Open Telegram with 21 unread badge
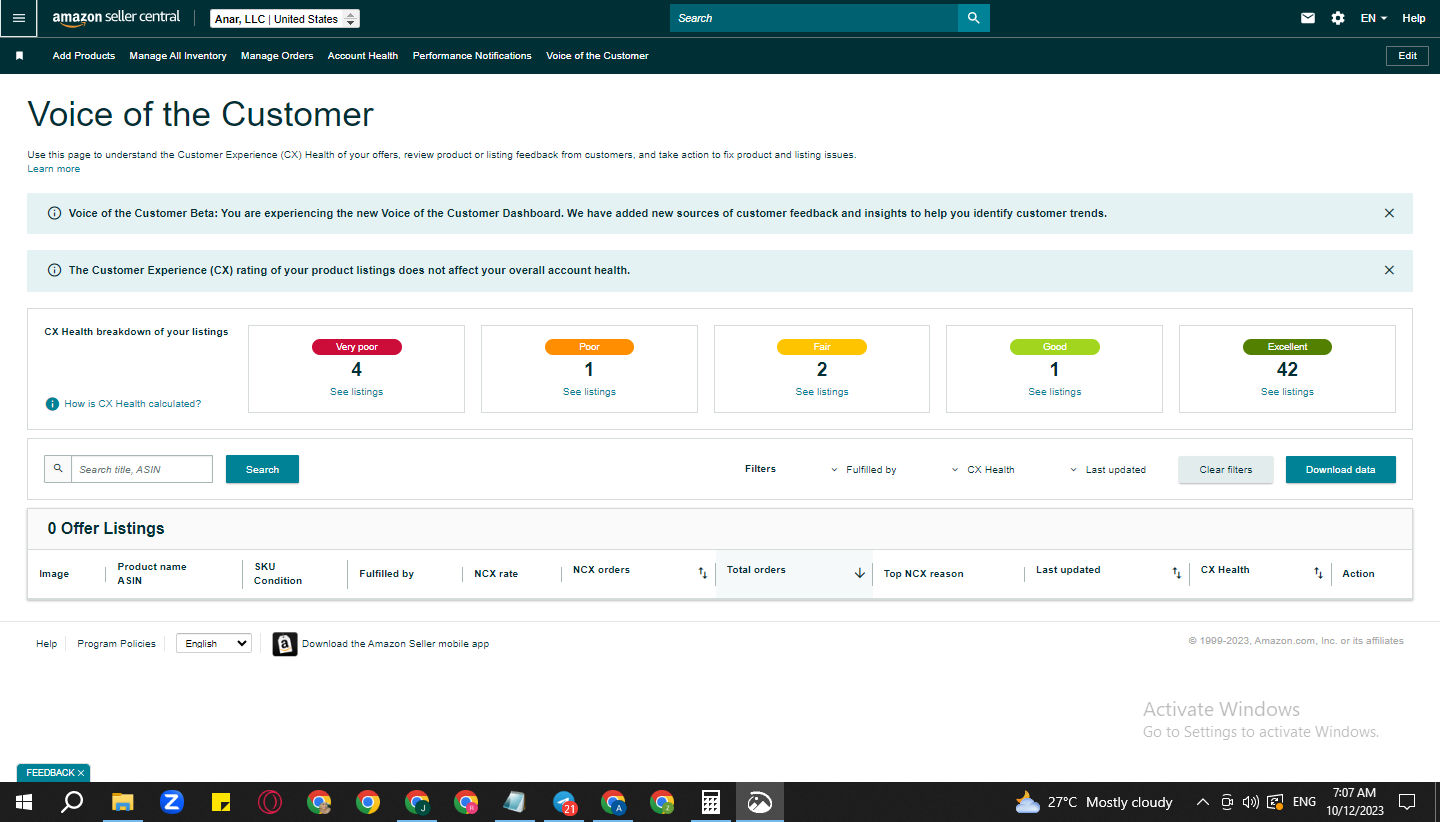Screen dimensions: 1440x822 (565, 802)
